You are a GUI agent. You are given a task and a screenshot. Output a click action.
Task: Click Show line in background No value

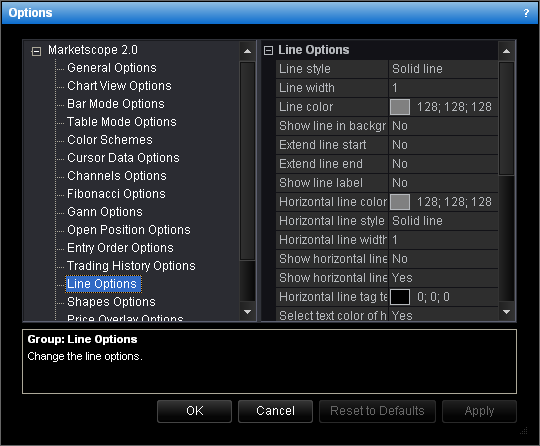[443, 126]
